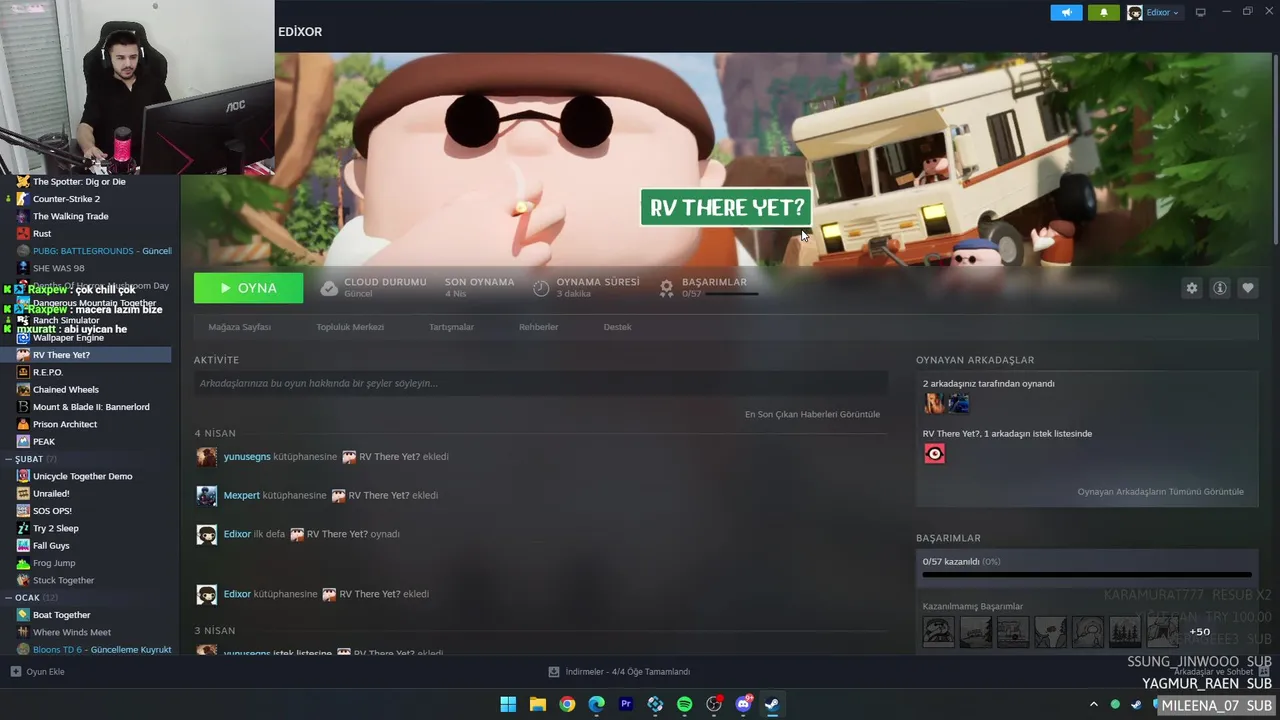Screen dimensions: 1280x720
Task: Open the Rehberler tab
Action: [538, 327]
